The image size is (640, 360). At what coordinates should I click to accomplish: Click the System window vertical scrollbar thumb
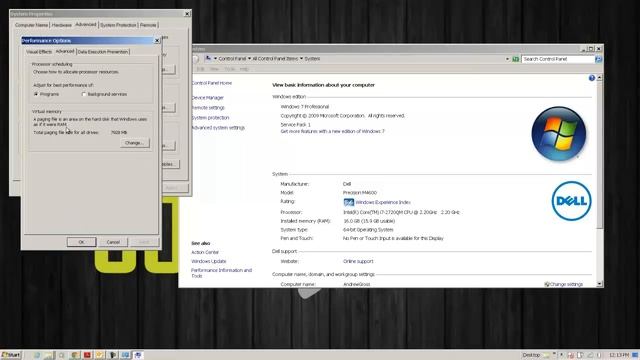point(599,154)
